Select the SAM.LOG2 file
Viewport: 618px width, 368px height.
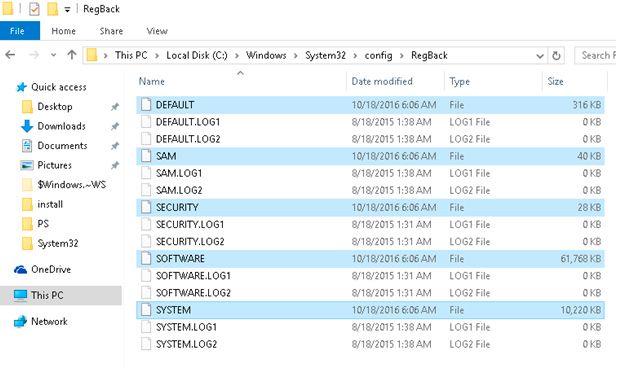[370, 190]
